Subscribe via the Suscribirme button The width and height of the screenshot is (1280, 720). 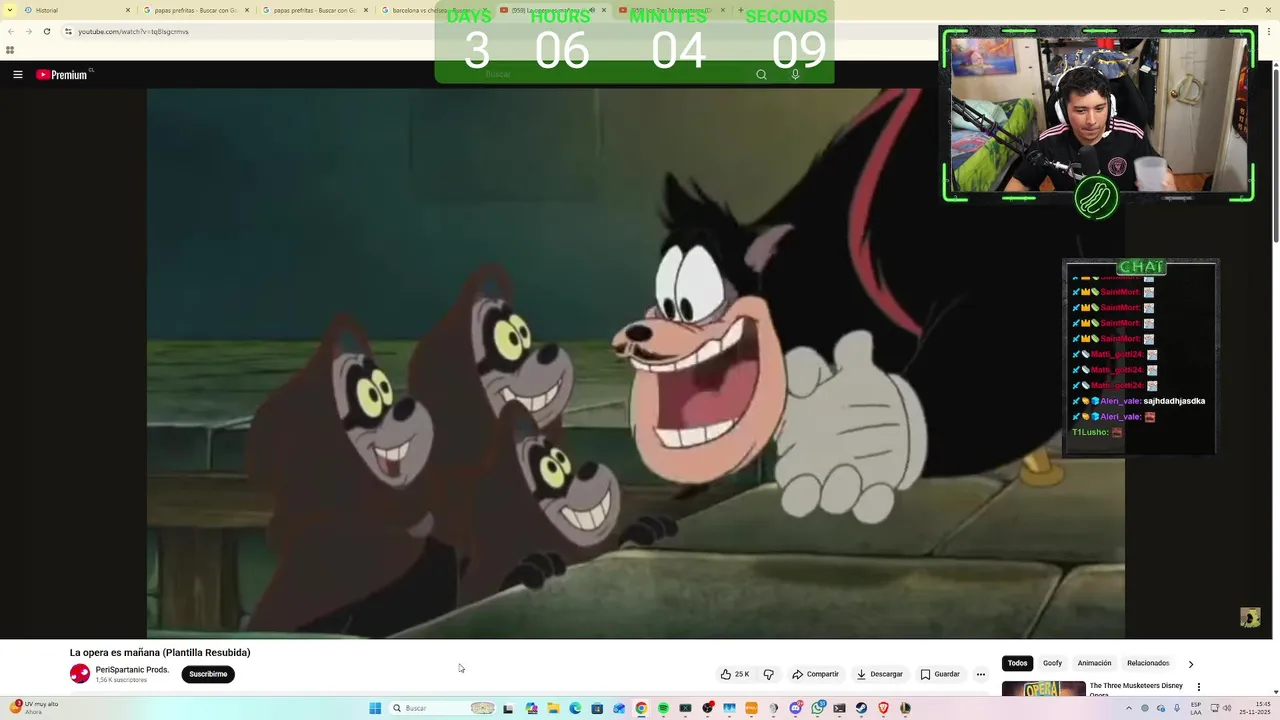[x=208, y=674]
